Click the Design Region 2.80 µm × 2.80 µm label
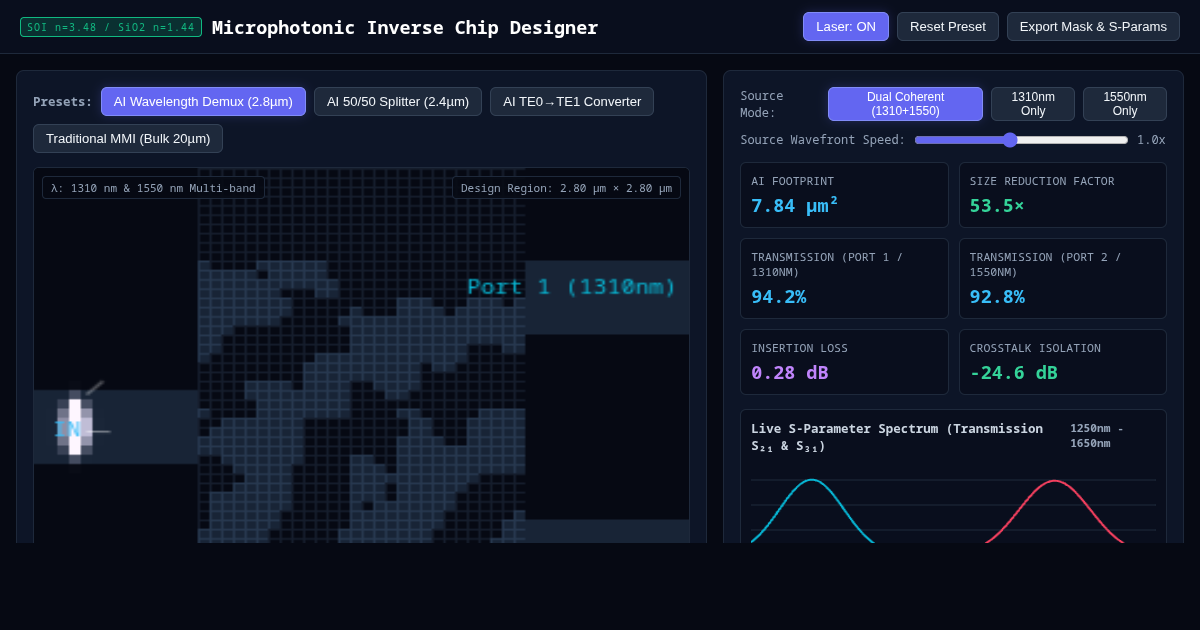This screenshot has height=630, width=1200. tap(566, 188)
